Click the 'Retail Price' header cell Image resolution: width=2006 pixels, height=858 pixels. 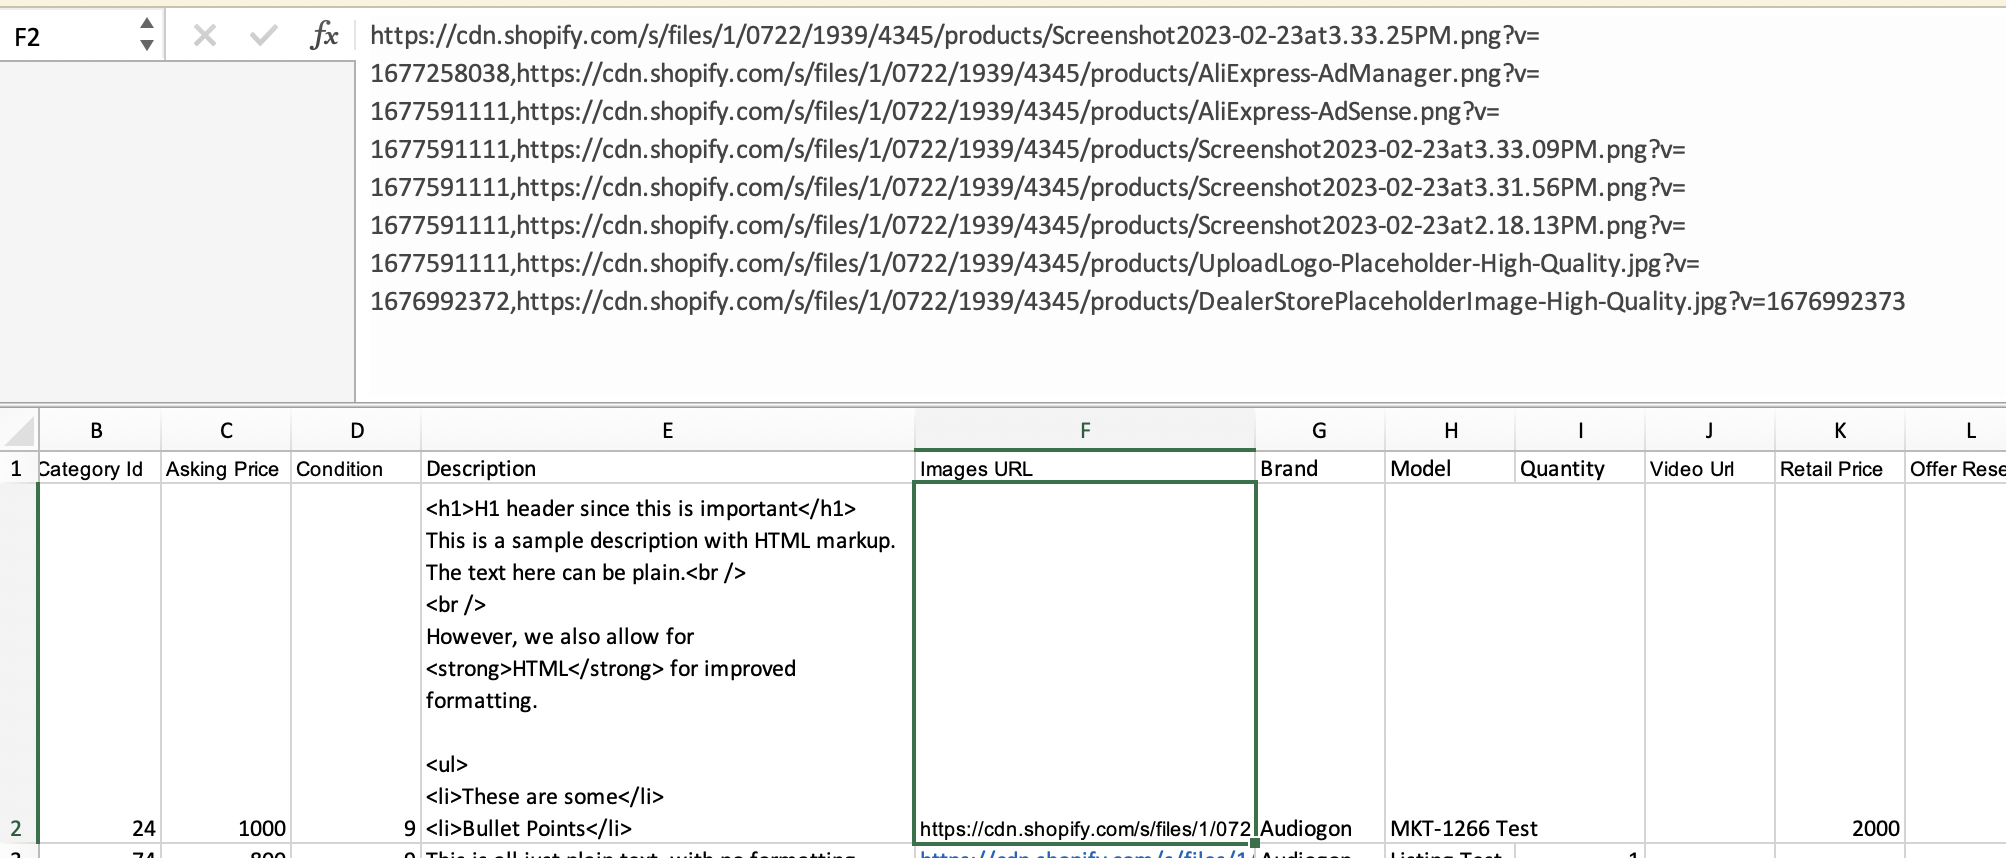(1840, 468)
